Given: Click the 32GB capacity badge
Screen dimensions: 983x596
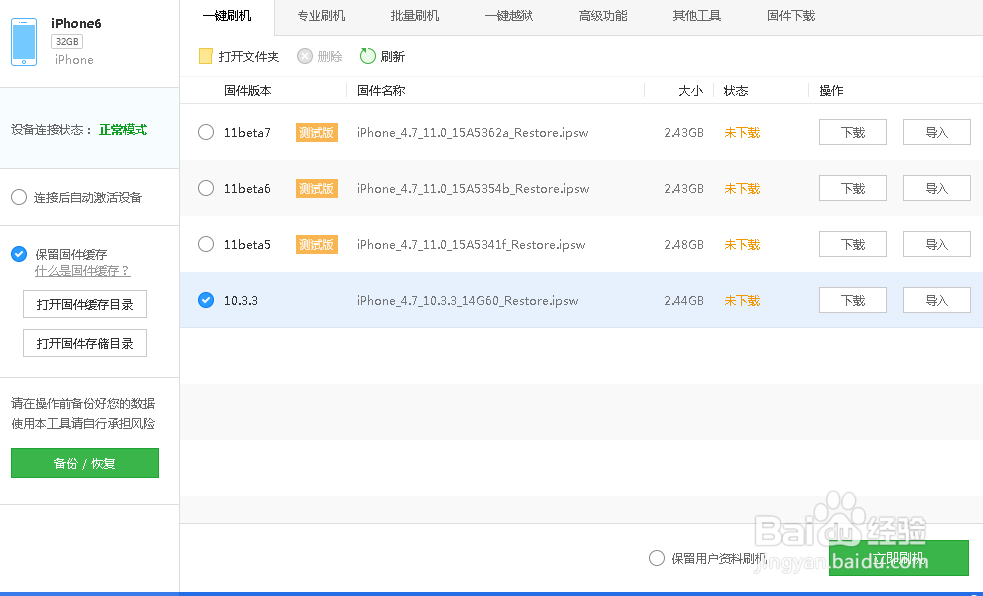Looking at the screenshot, I should click(x=67, y=41).
